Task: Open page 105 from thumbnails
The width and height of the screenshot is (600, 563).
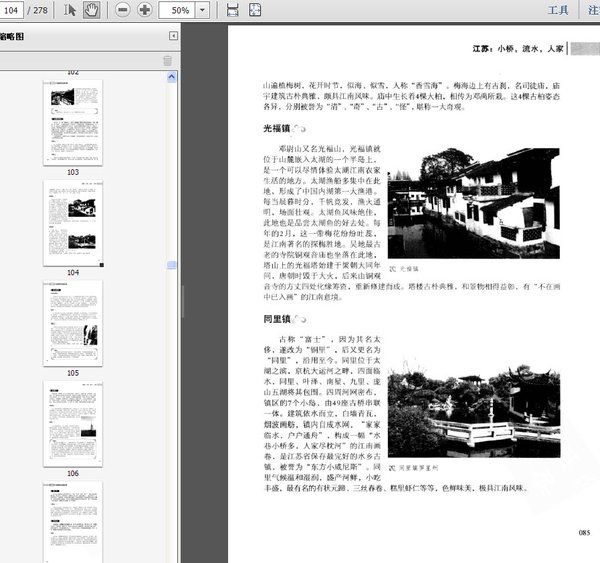Action: pos(73,322)
